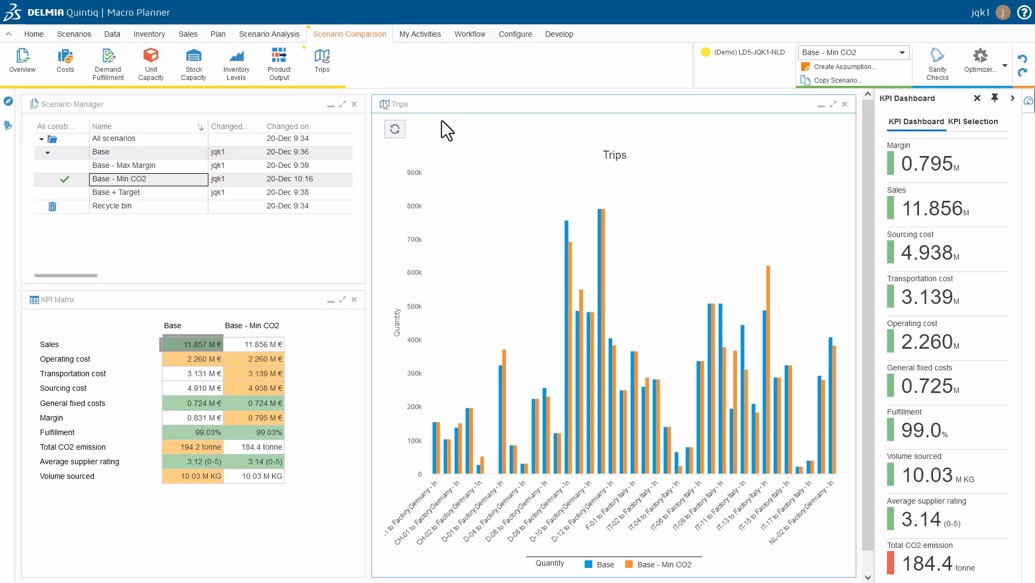Collapse the All scenarios folder
1035x583 pixels.
[x=41, y=139]
